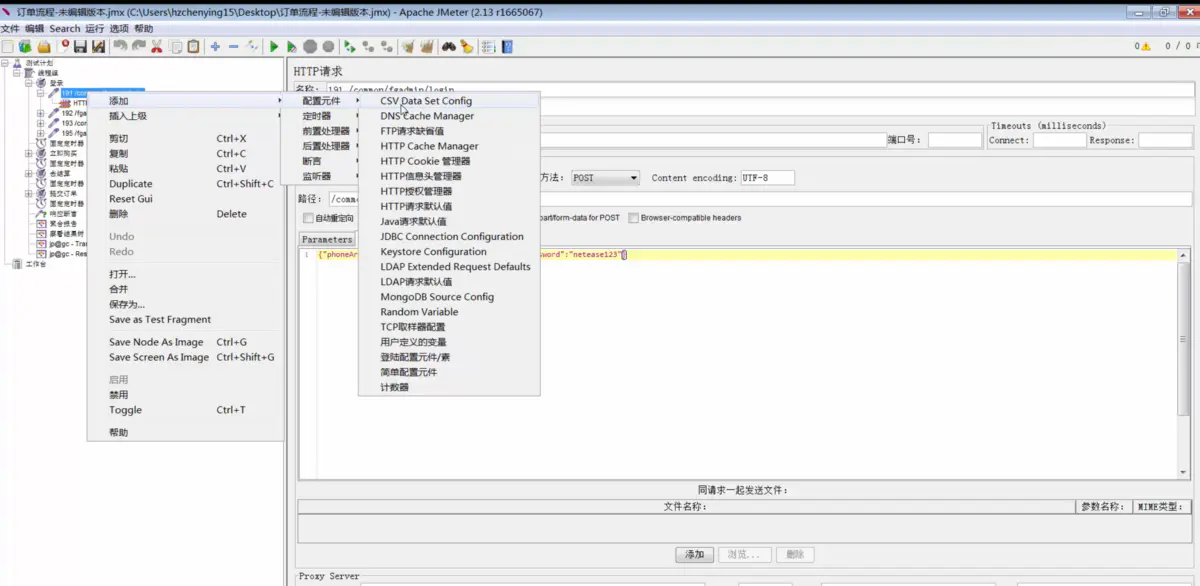Choose Save as Test Fragment
The height and width of the screenshot is (586, 1200).
click(186, 320)
